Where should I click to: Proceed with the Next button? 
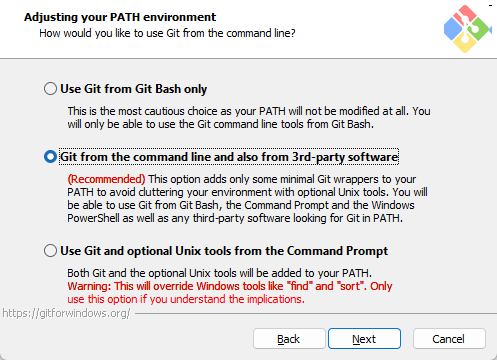click(x=364, y=339)
